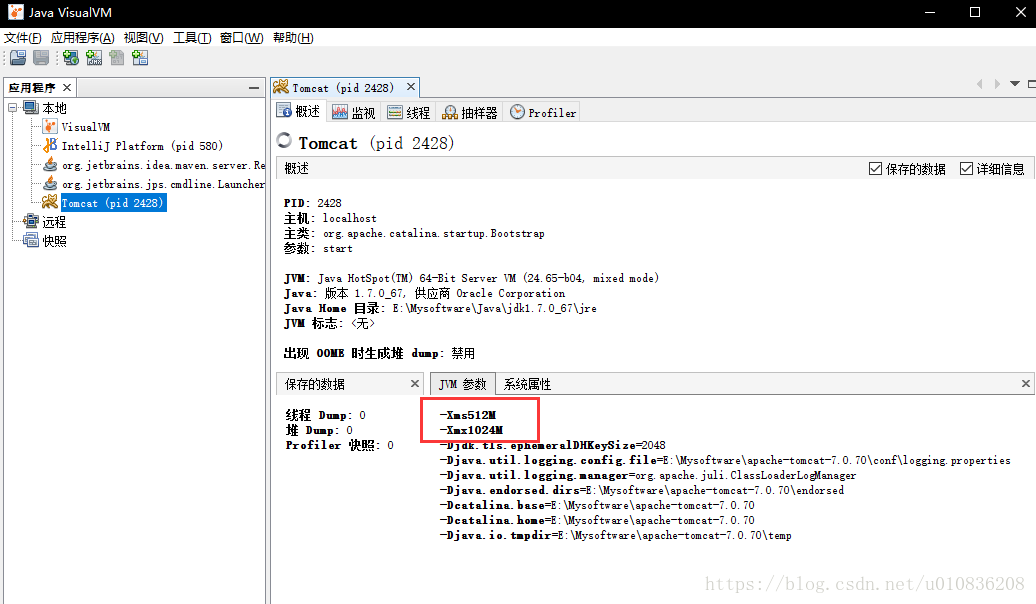Select Tomcat (pid 2428) tree entry

pos(112,202)
